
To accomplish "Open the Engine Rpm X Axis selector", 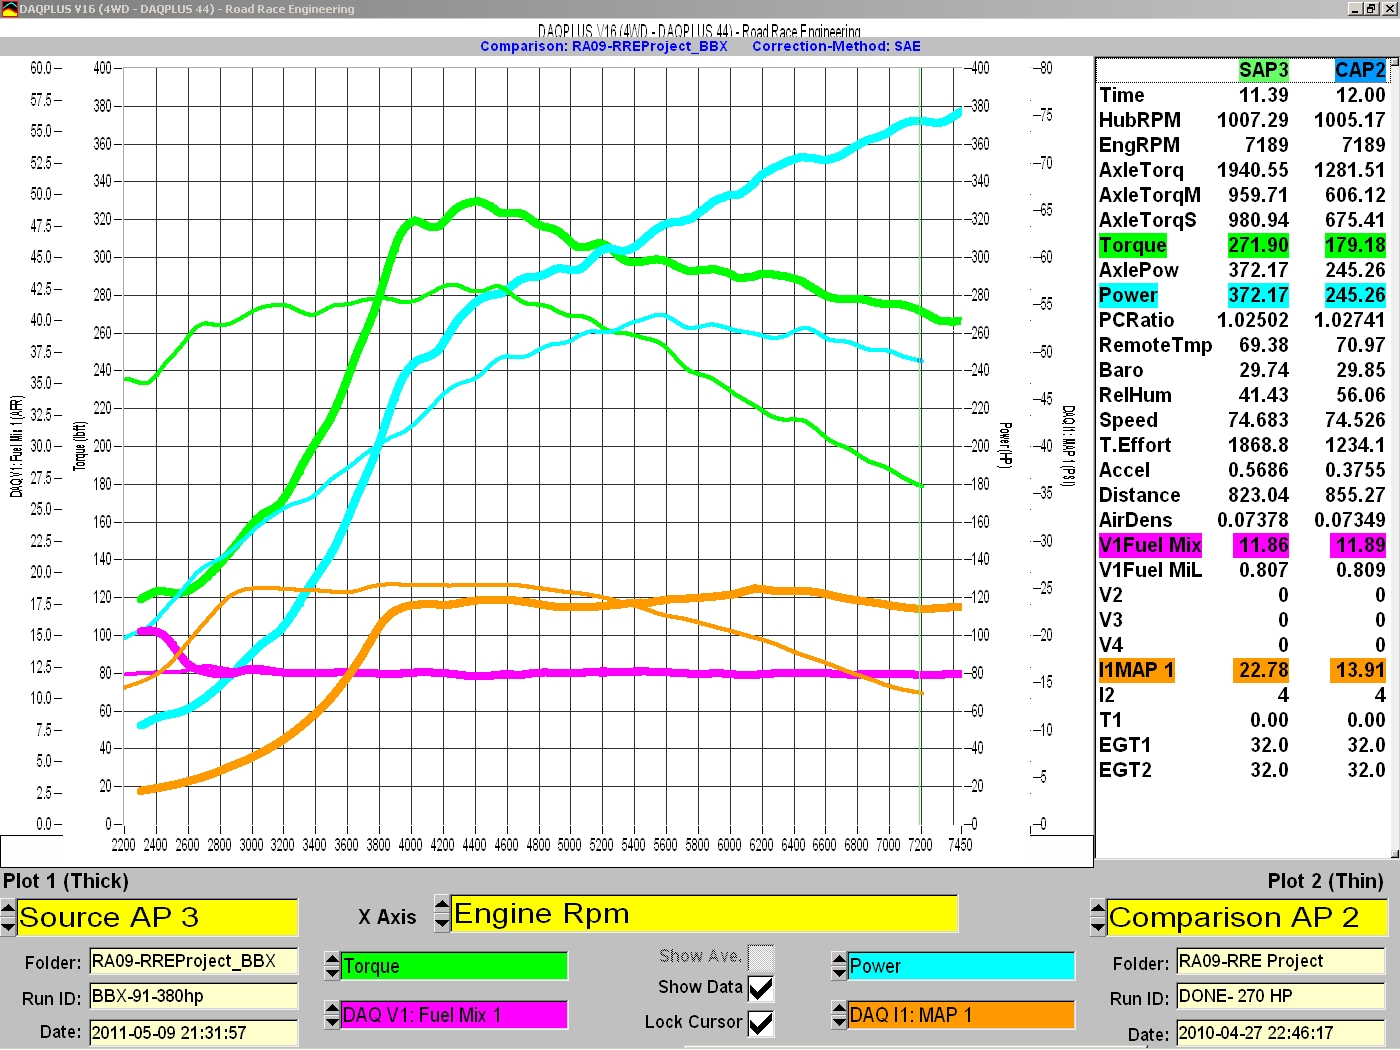I will point(703,914).
